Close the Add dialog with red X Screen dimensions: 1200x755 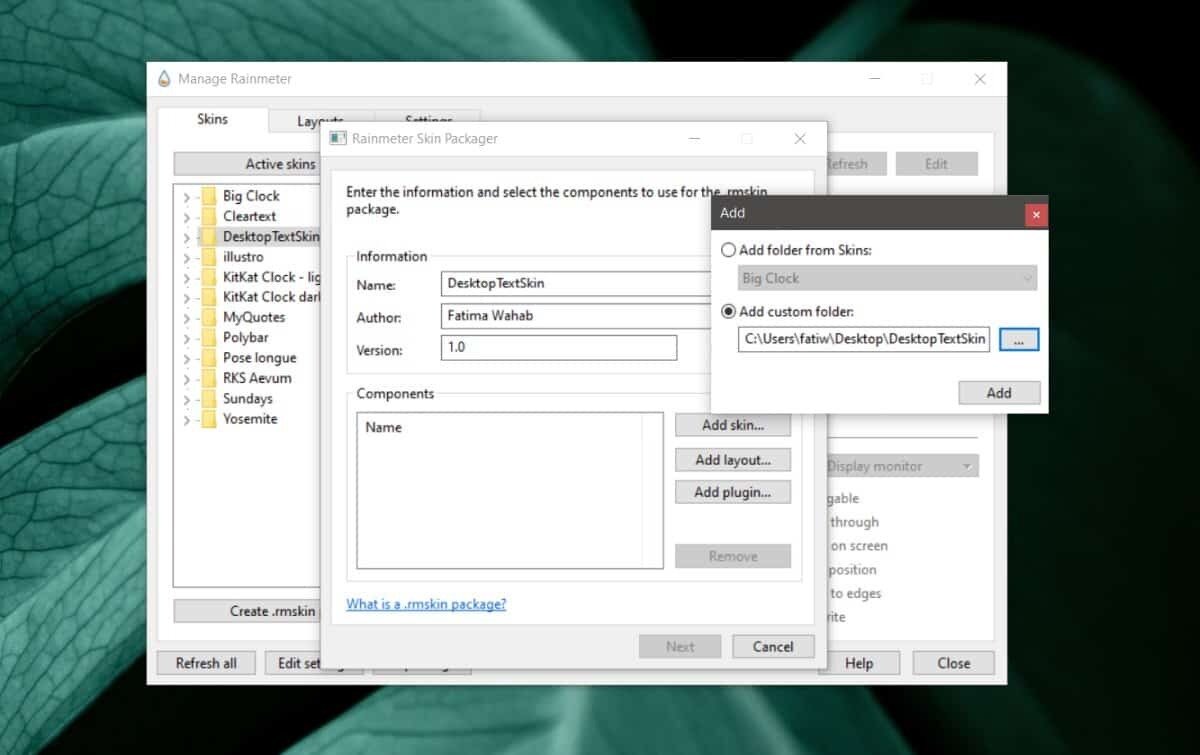[x=1036, y=214]
